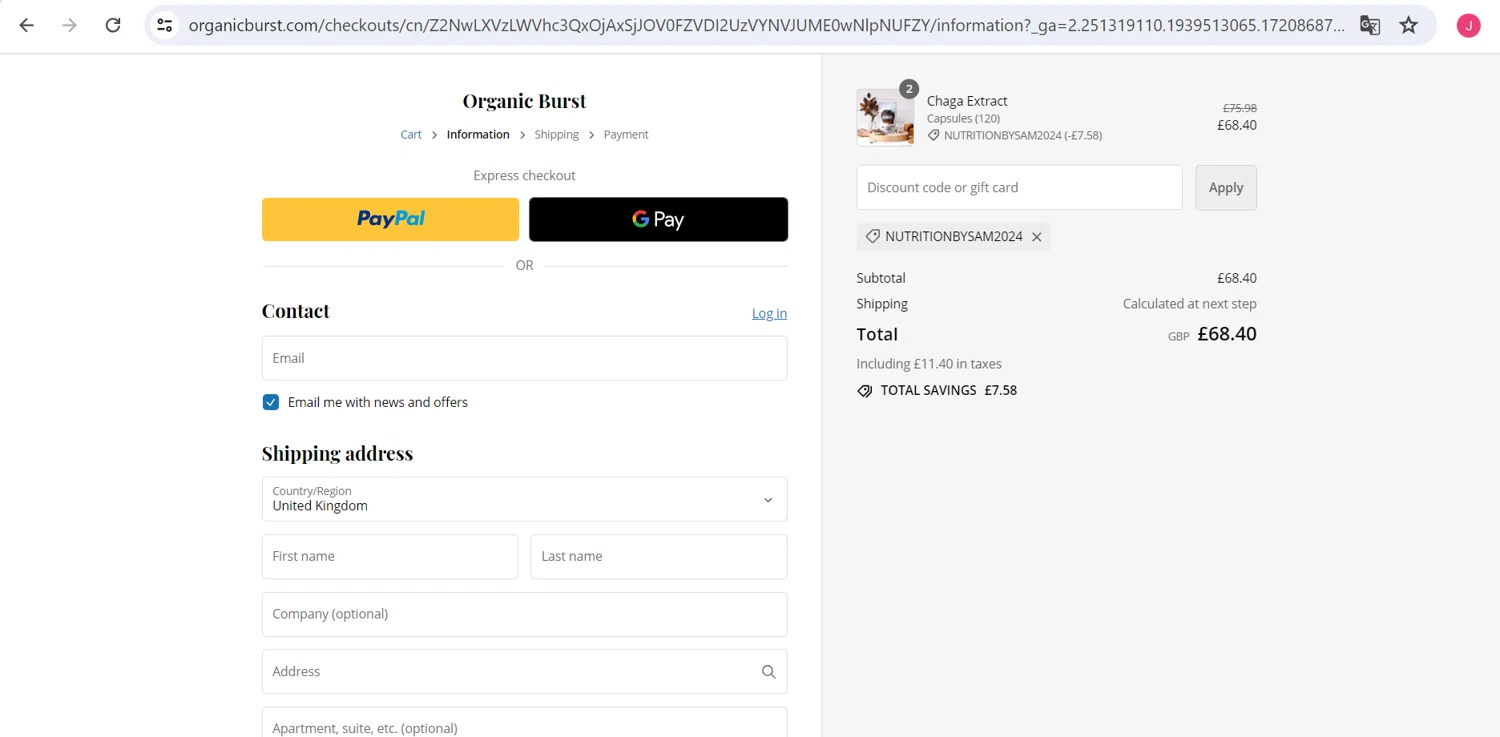This screenshot has height=737, width=1500.
Task: Click the Including £11.40 in taxes text
Action: click(x=929, y=364)
